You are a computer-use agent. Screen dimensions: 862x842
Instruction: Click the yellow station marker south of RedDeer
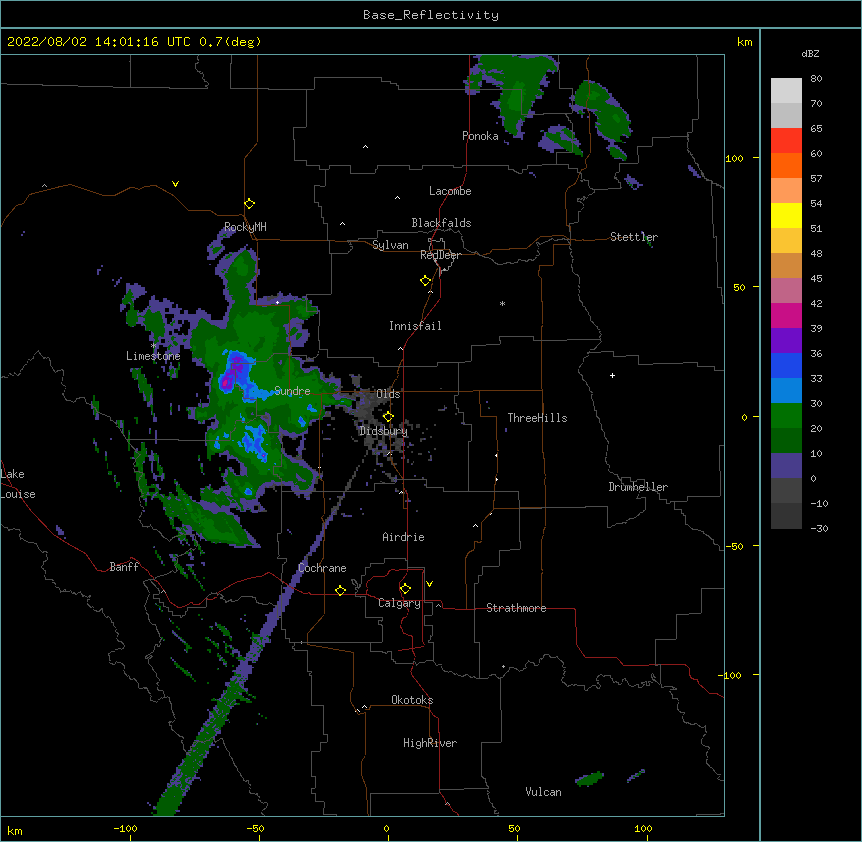(x=426, y=281)
